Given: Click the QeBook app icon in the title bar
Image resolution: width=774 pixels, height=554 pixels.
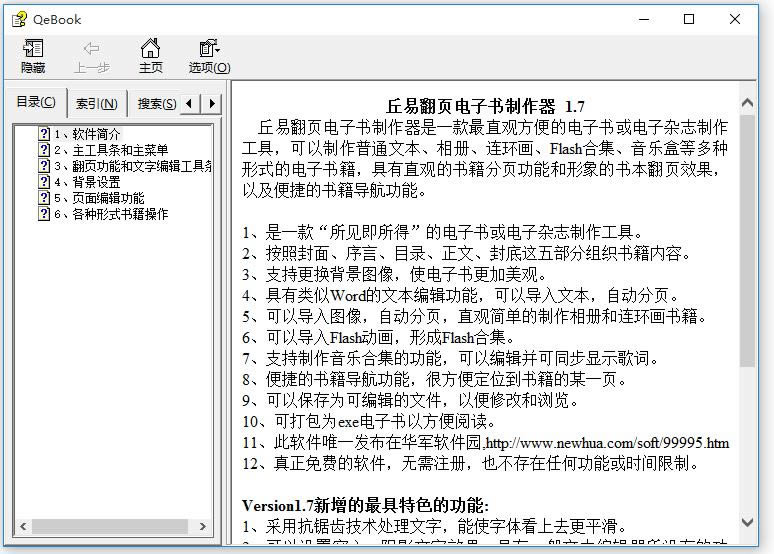Looking at the screenshot, I should pyautogui.click(x=19, y=20).
